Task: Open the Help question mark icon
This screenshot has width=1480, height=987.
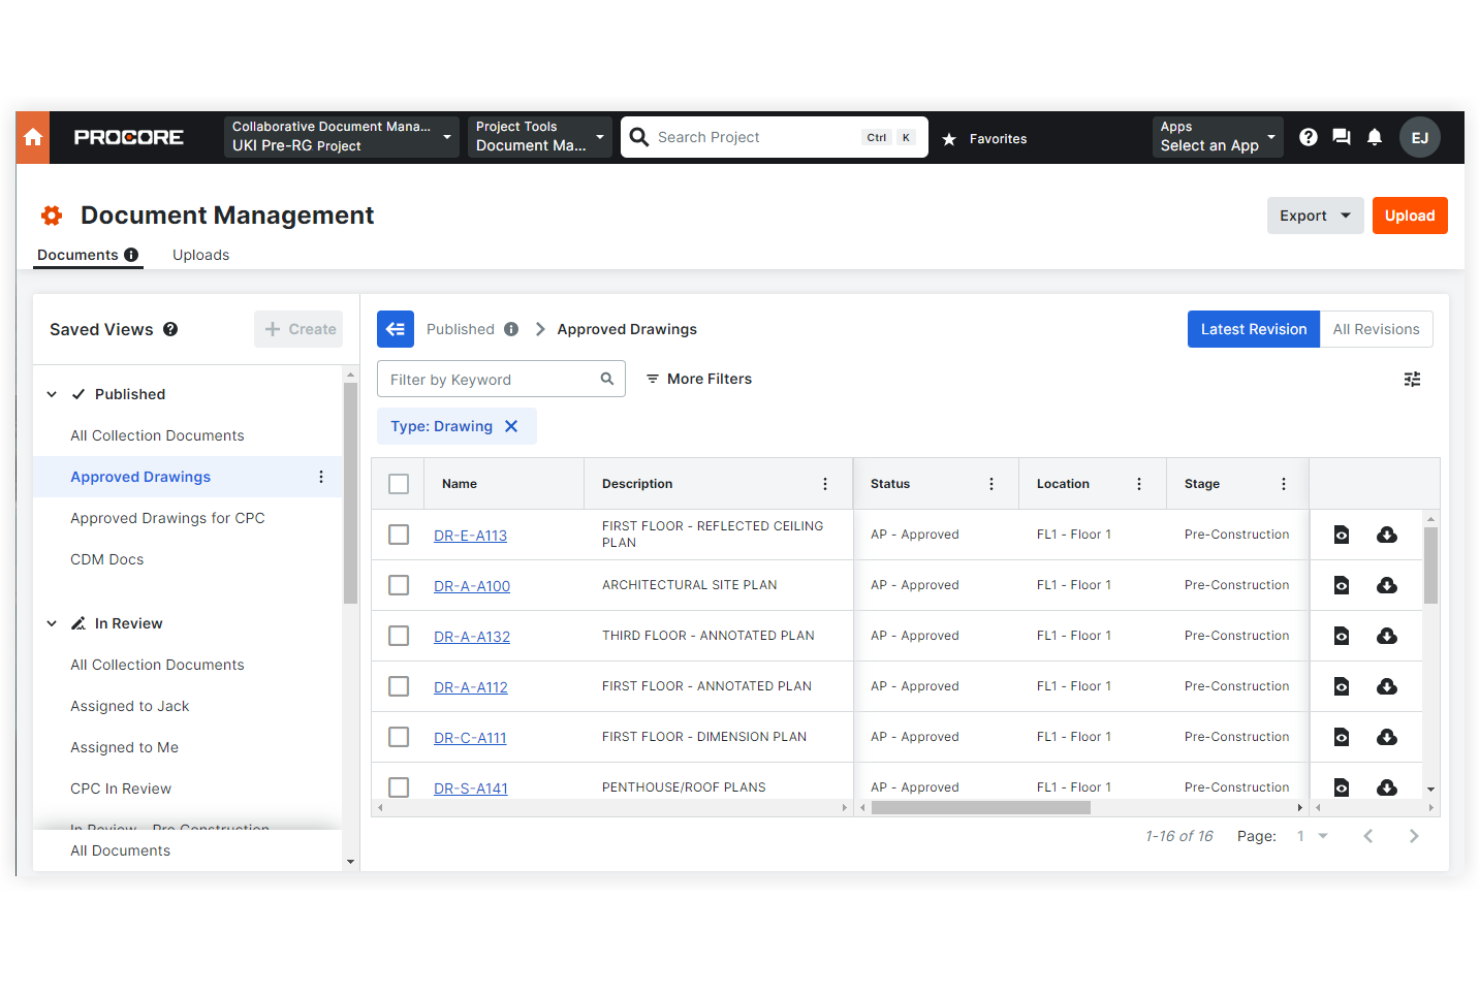Action: (1309, 137)
